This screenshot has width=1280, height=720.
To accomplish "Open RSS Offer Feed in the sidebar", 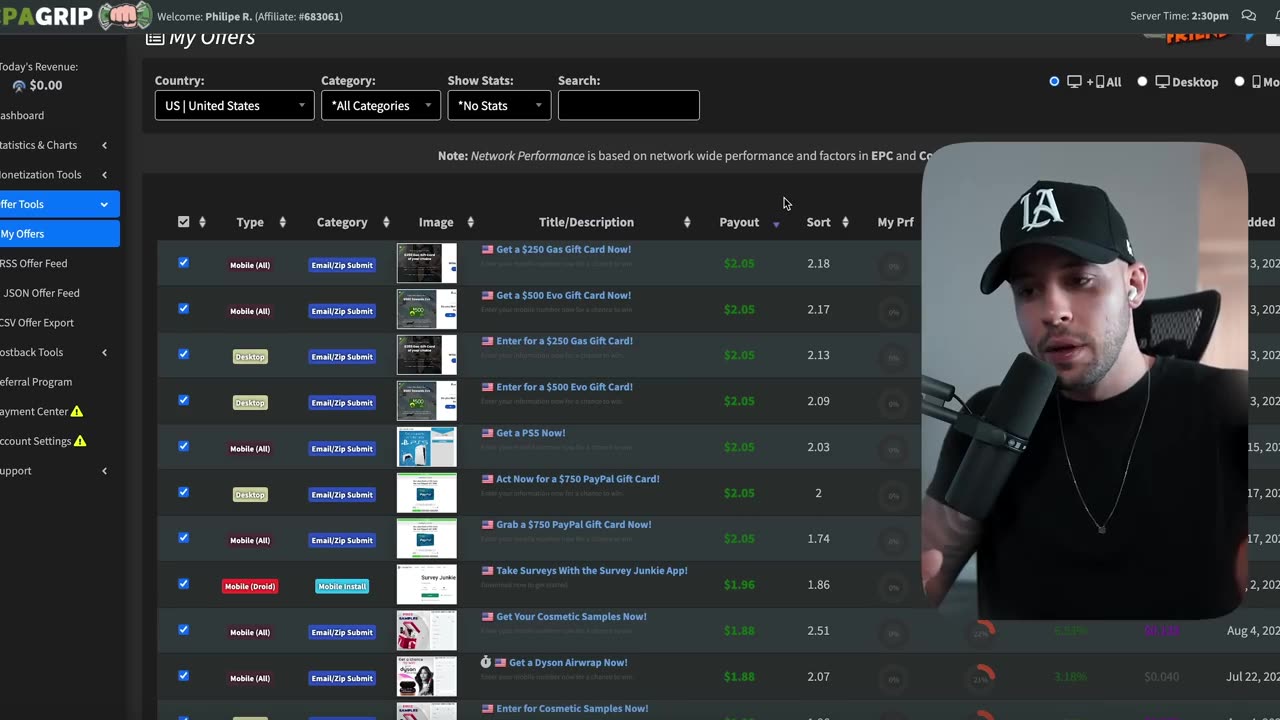I will pos(34,264).
